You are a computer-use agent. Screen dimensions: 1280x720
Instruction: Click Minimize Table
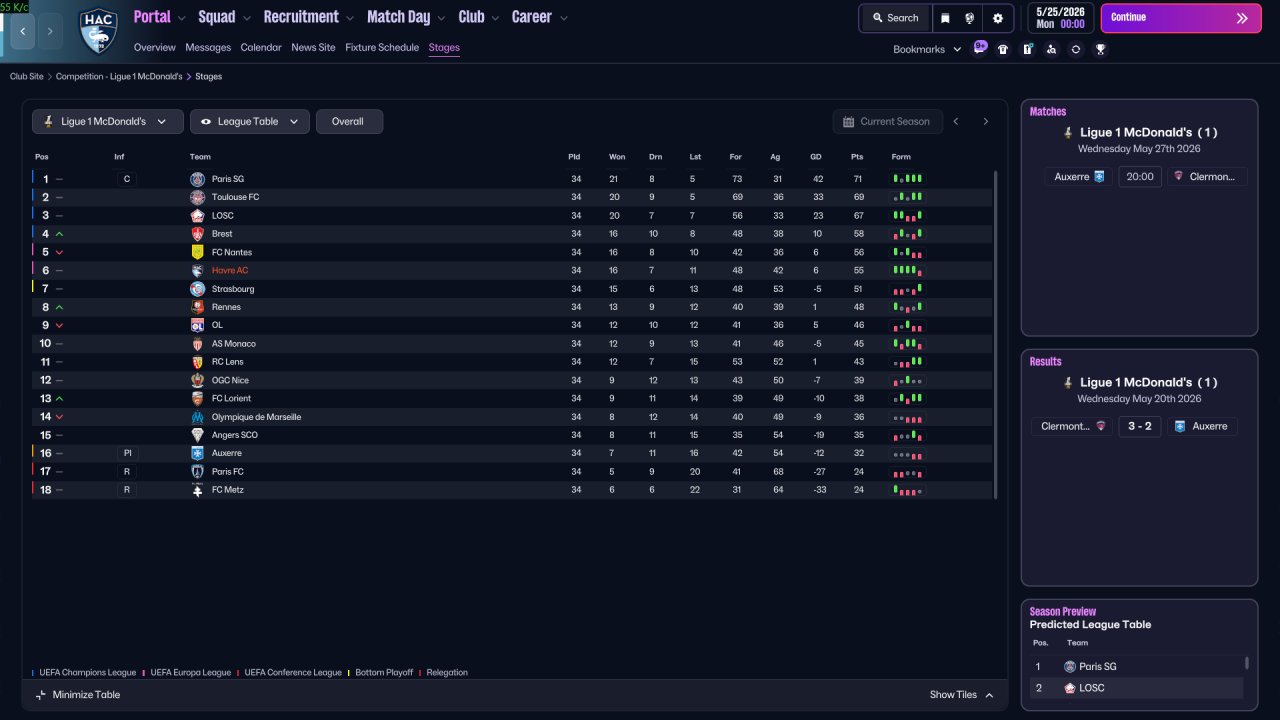click(x=78, y=695)
